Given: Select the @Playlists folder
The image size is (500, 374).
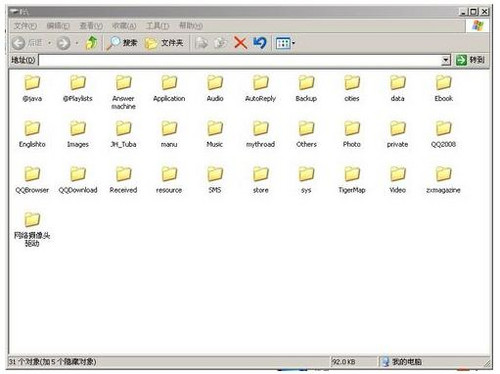Looking at the screenshot, I should click(78, 88).
